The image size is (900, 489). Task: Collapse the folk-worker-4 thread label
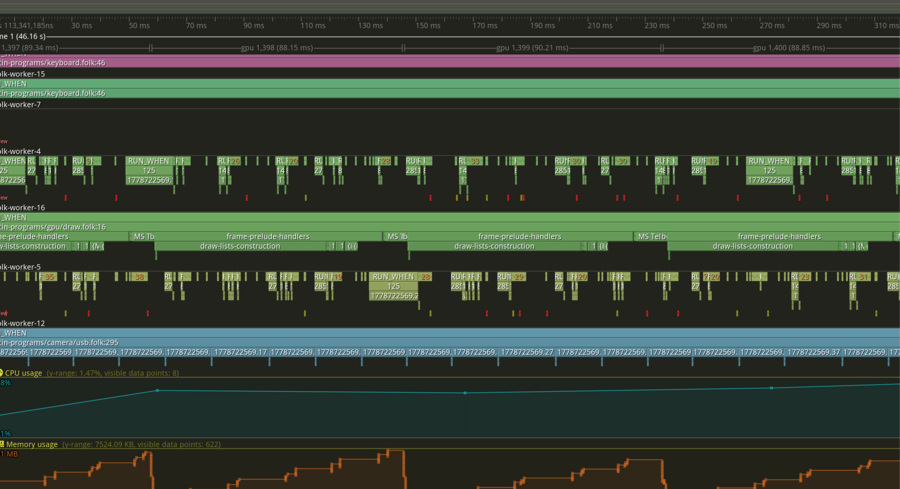(x=20, y=152)
